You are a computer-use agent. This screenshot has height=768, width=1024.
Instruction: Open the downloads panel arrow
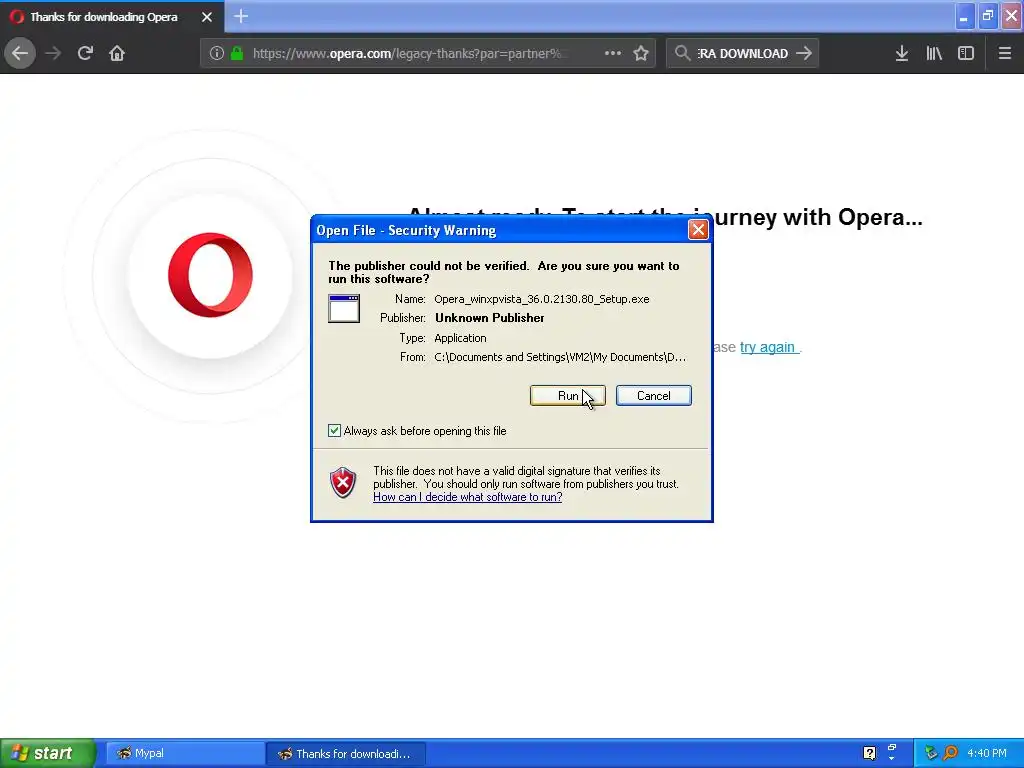[x=902, y=53]
